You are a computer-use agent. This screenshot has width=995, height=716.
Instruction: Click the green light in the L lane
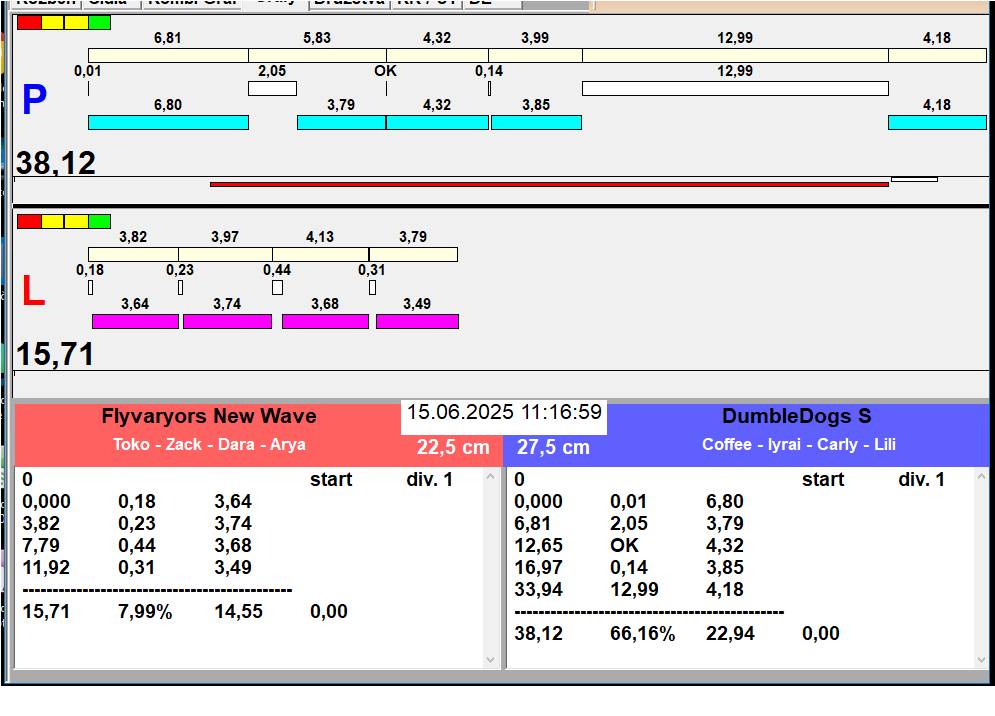(x=99, y=221)
